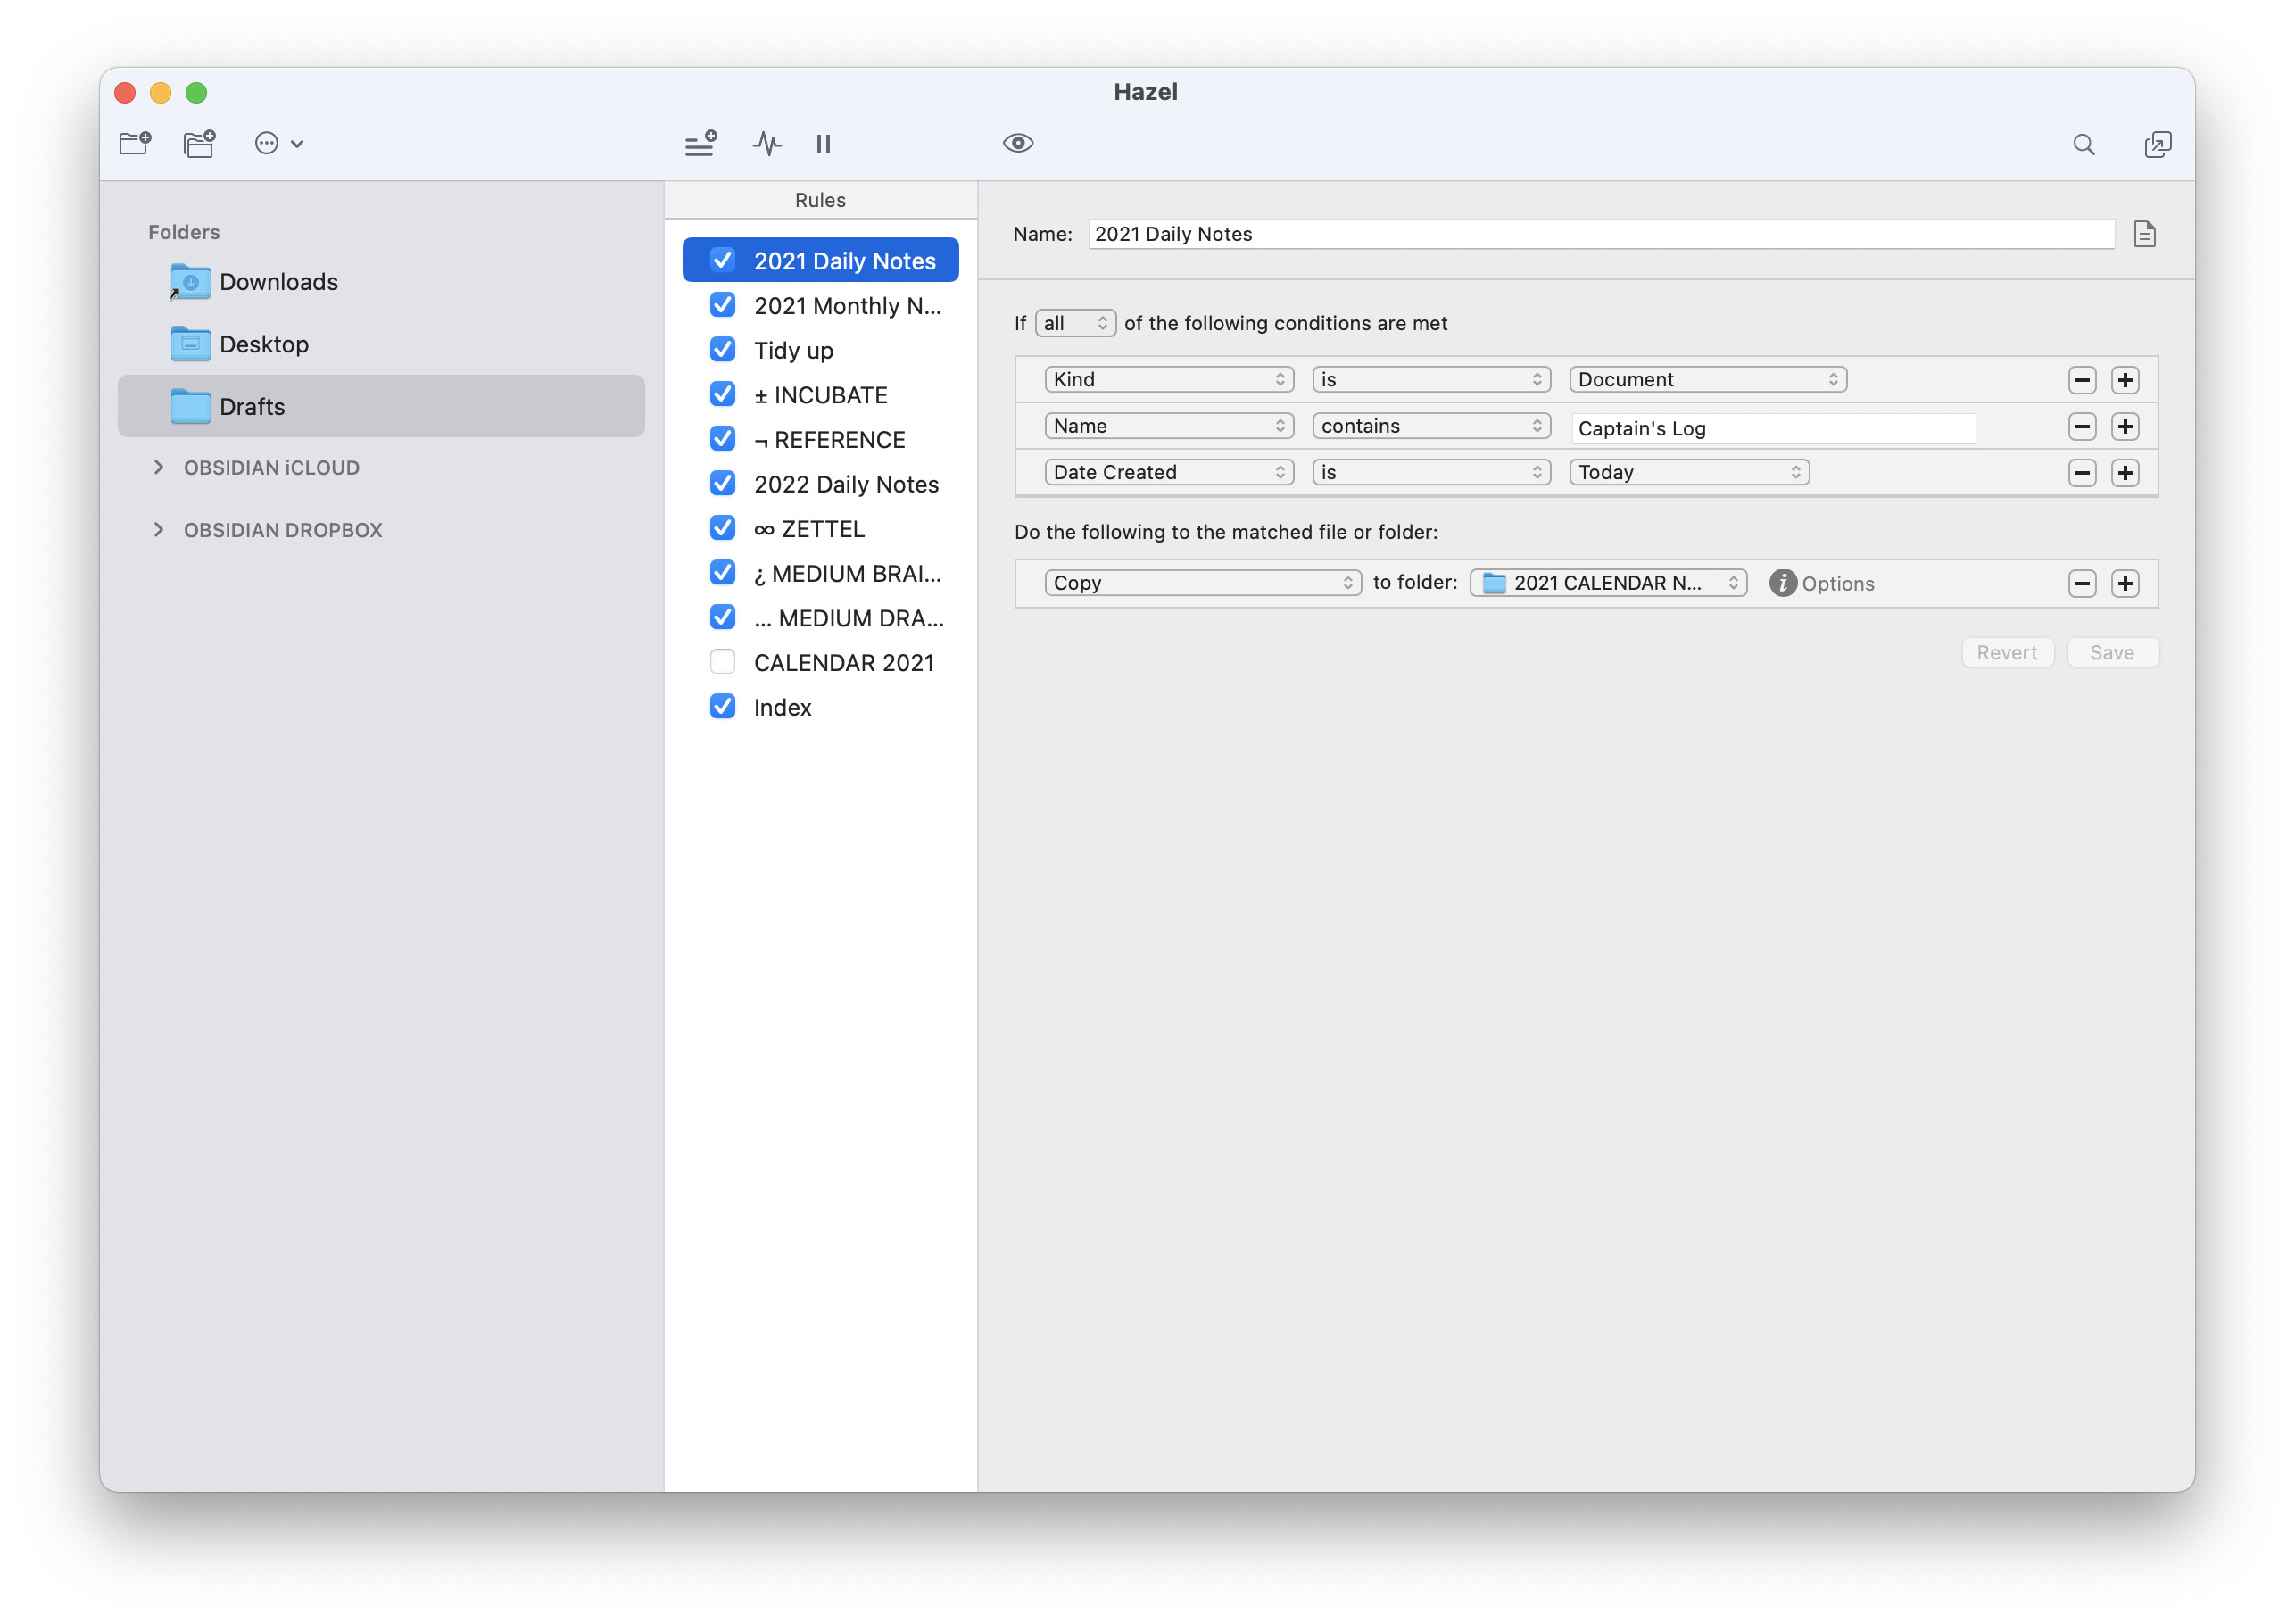Open the Date Created 'is' operator dropdown
This screenshot has height=1624, width=2295.
click(1431, 472)
